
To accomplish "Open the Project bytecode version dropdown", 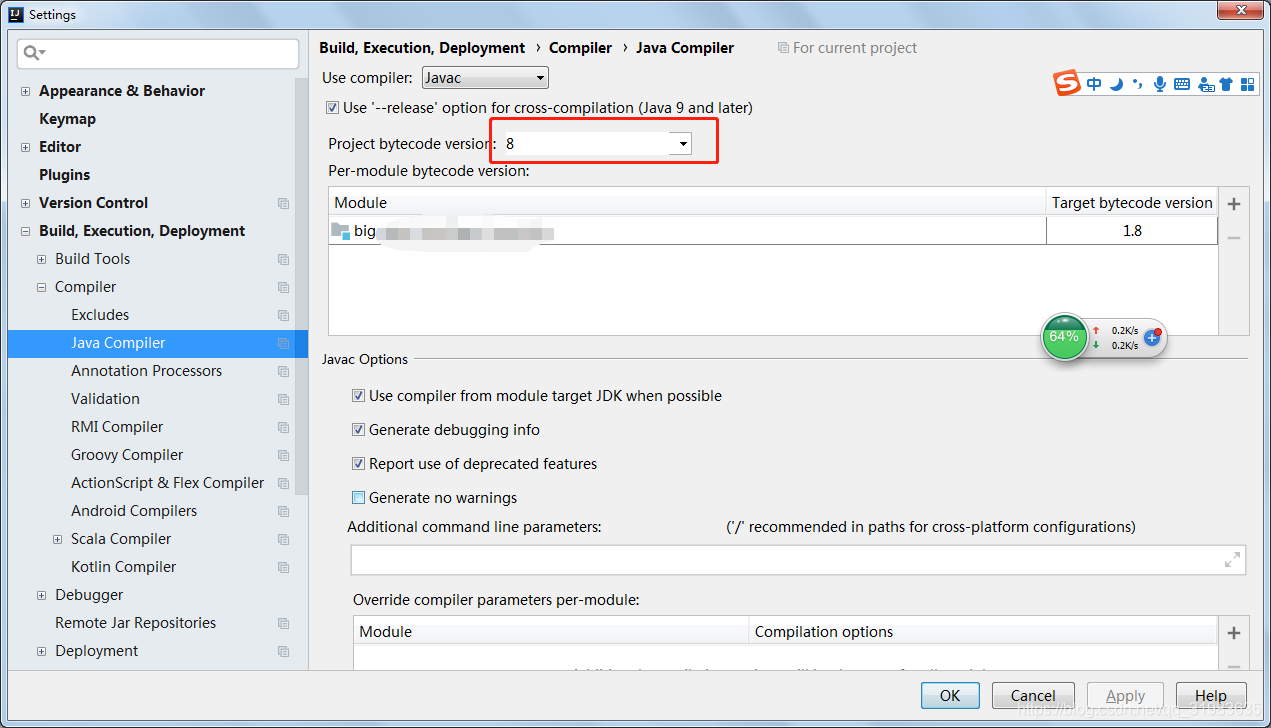I will 681,143.
